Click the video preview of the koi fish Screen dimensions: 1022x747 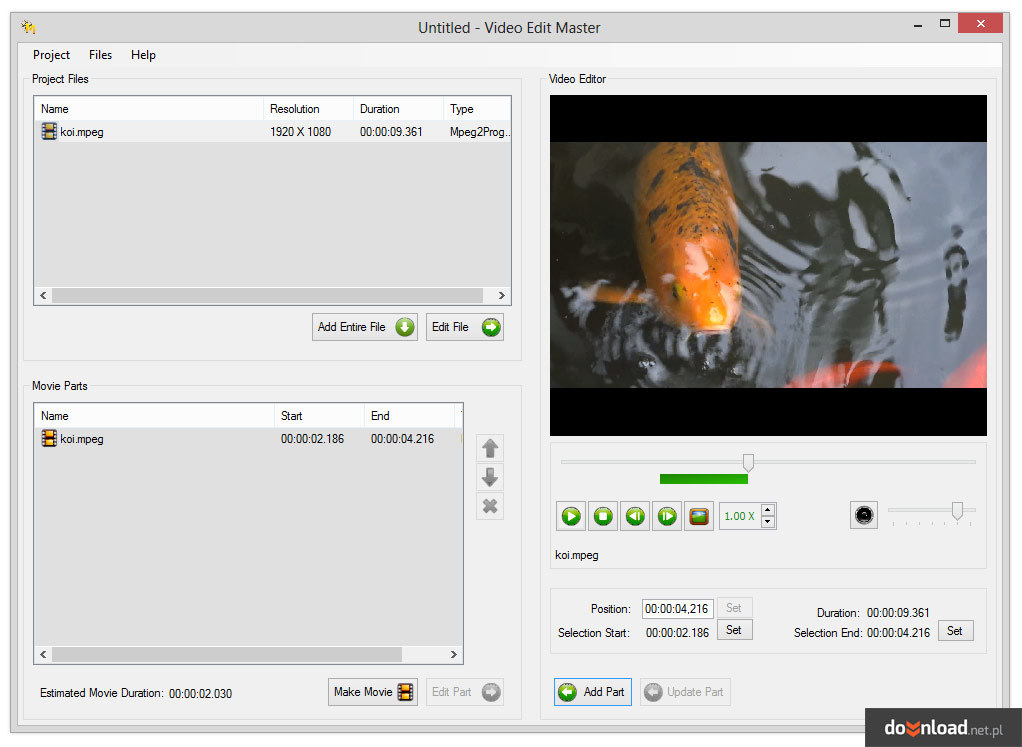coord(768,265)
